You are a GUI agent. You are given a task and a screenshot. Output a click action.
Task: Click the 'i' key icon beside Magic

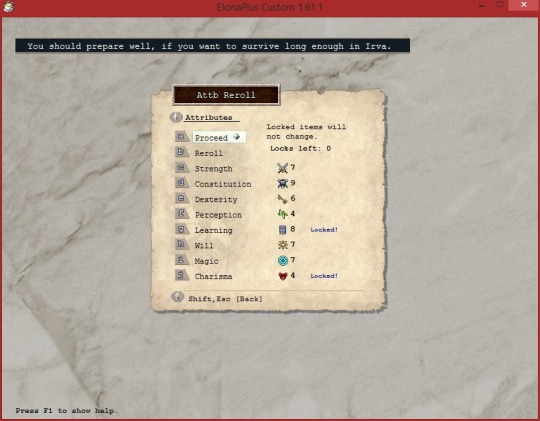tap(181, 259)
